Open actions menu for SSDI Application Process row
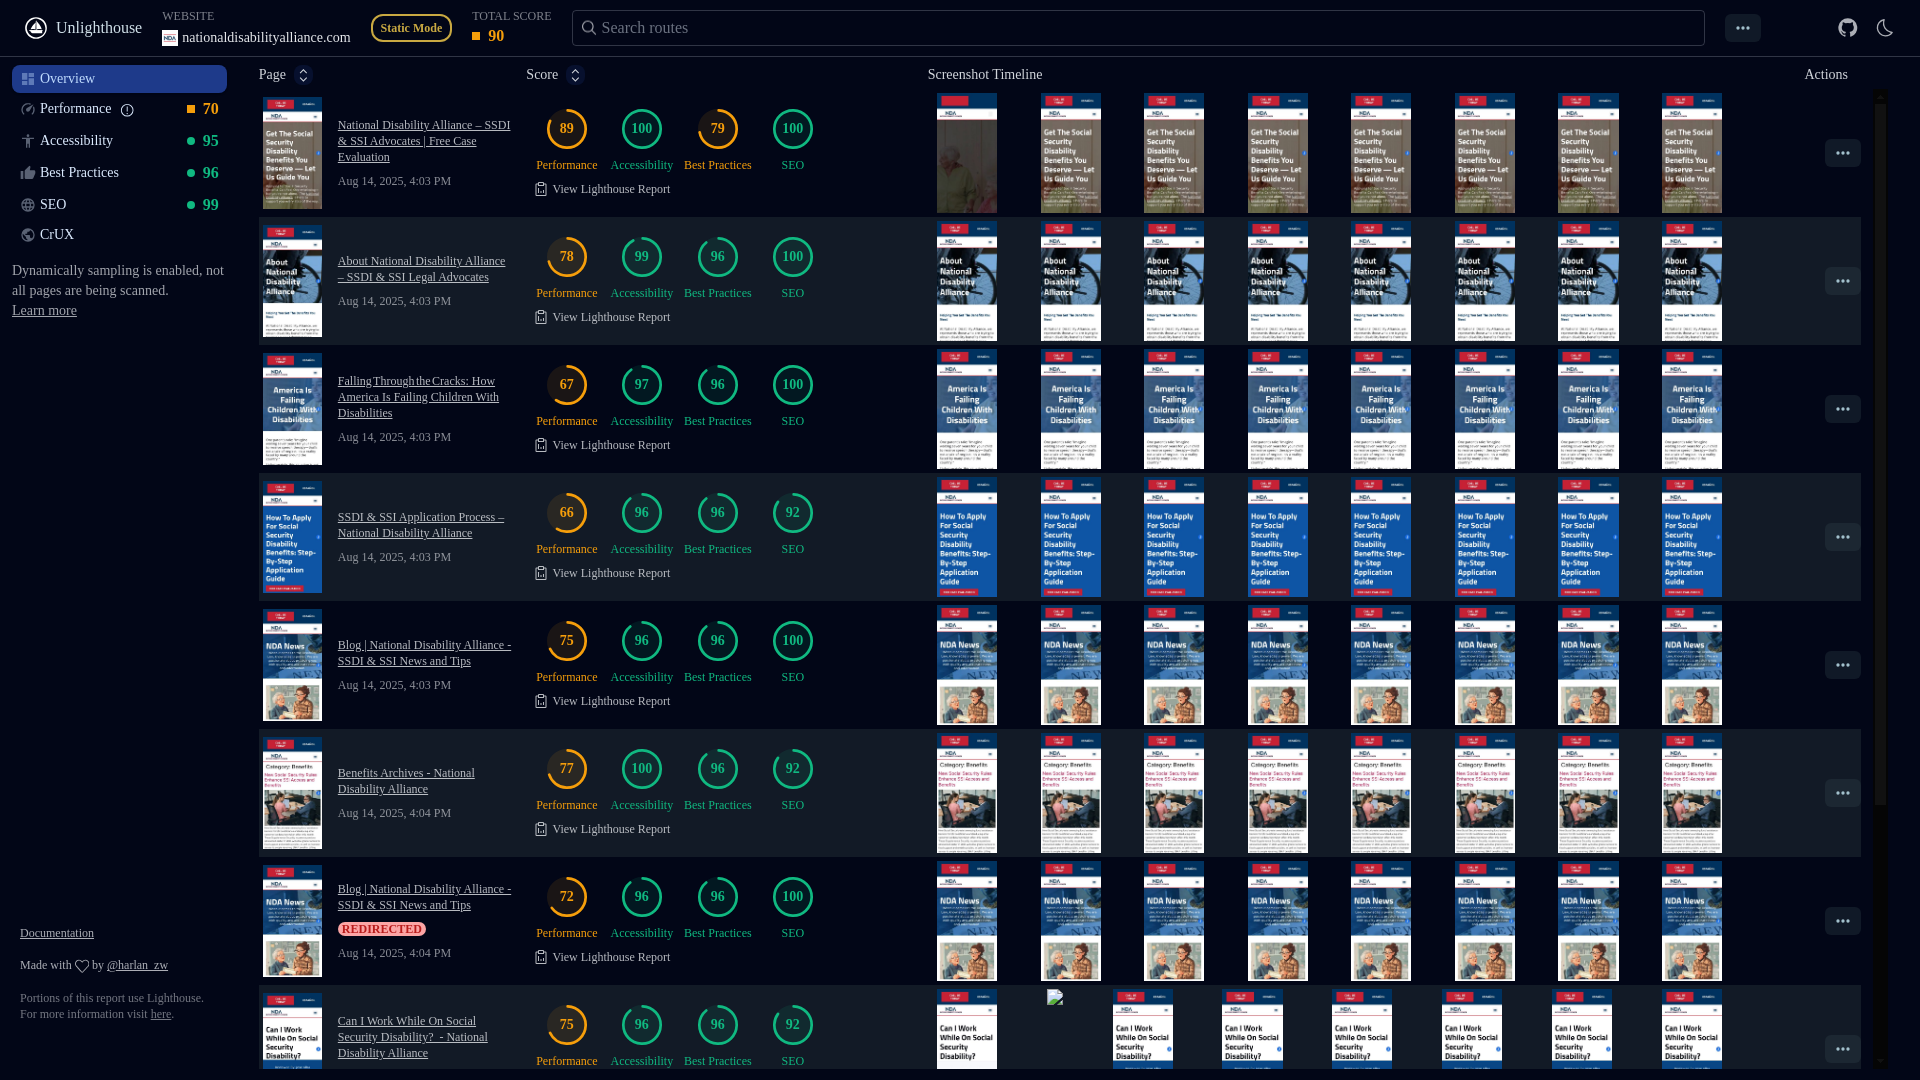This screenshot has width=1920, height=1080. pos(1842,537)
